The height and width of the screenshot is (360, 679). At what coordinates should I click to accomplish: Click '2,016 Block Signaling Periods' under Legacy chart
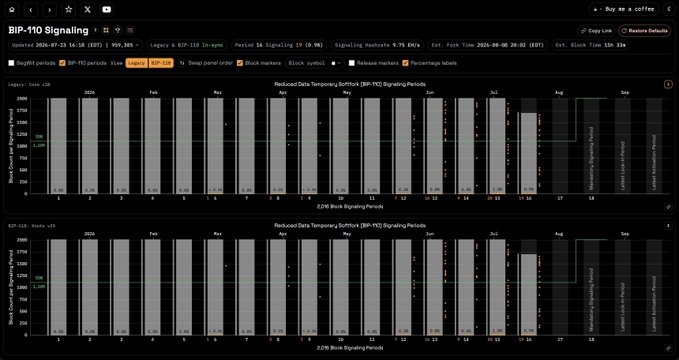coord(350,207)
